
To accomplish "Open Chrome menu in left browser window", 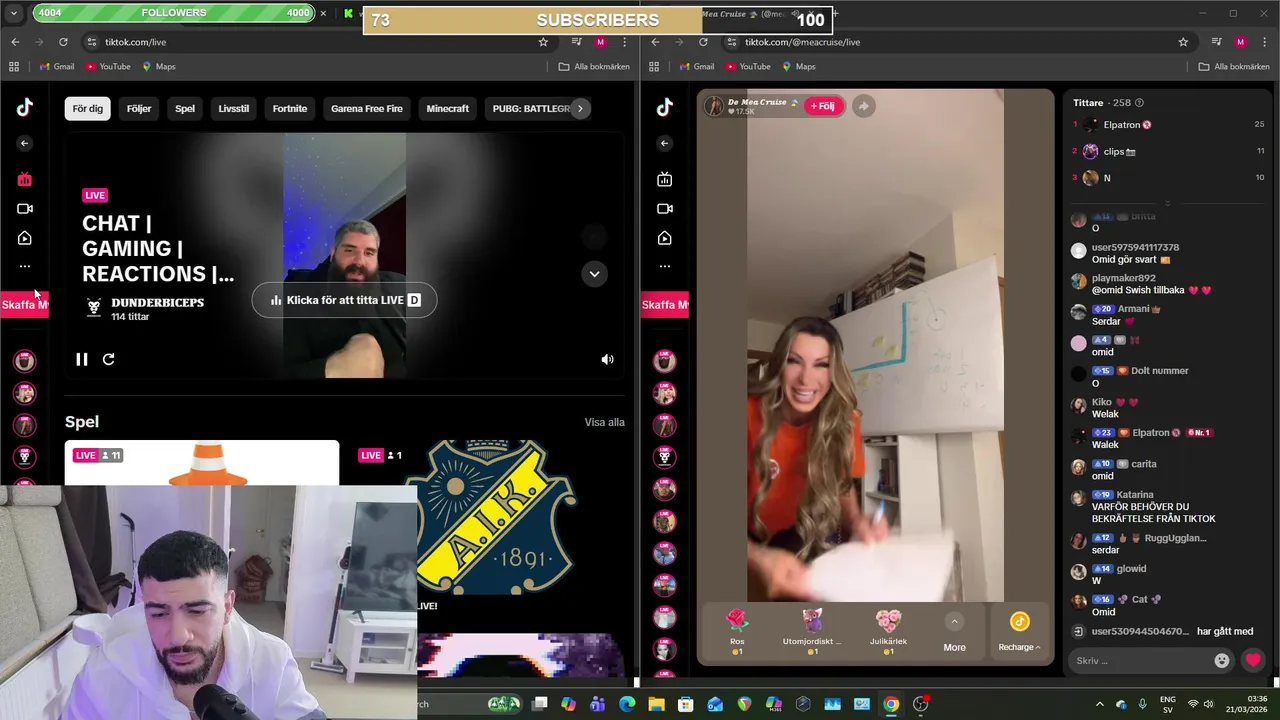I will click(x=625, y=42).
